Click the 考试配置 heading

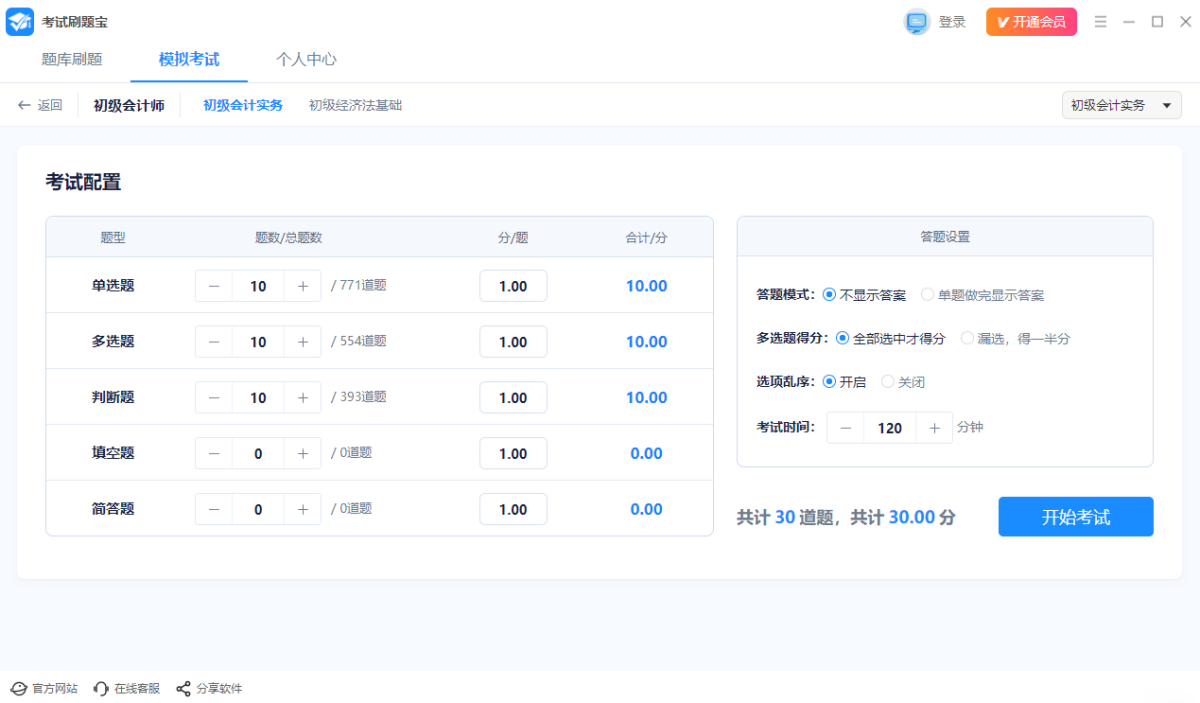point(83,182)
